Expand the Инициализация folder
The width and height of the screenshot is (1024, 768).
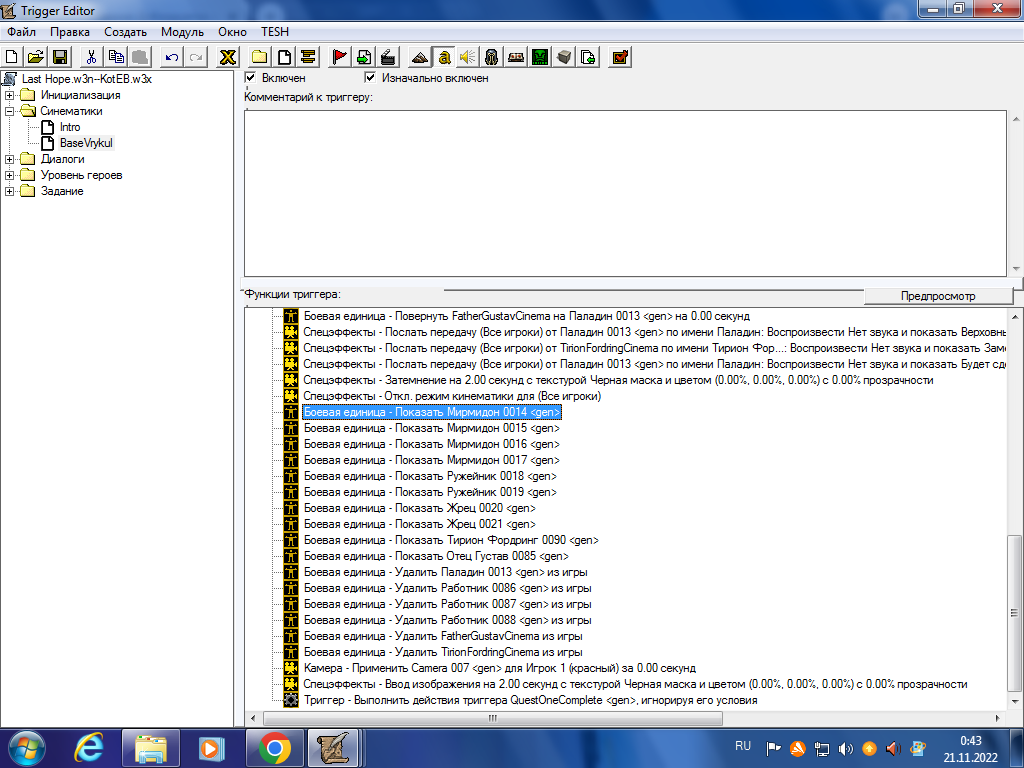tap(9, 95)
